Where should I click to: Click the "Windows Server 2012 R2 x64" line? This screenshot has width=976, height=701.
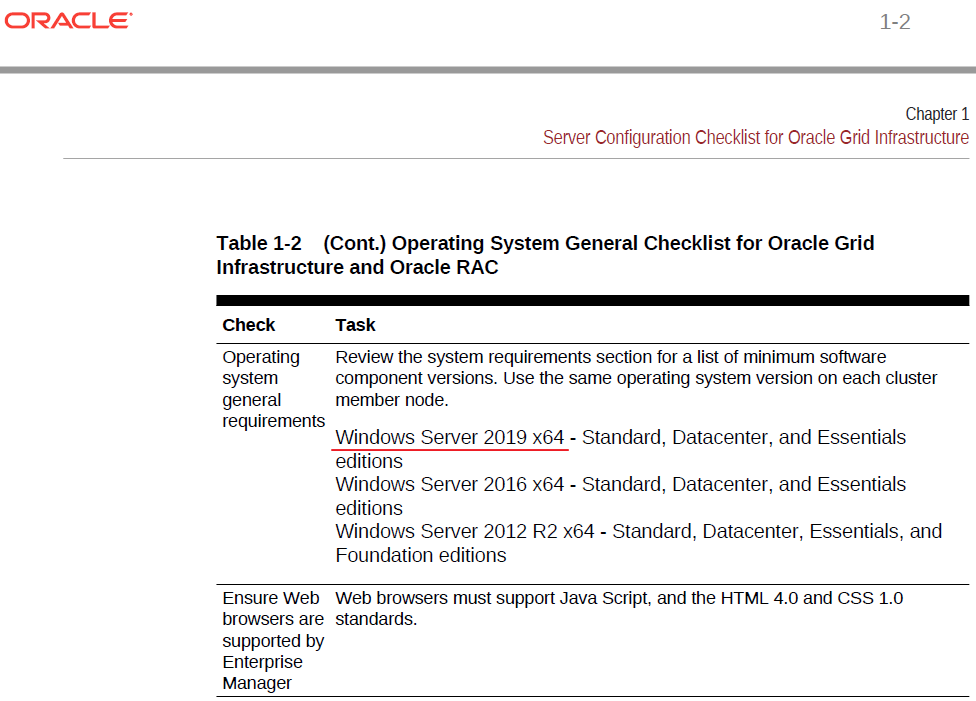639,543
